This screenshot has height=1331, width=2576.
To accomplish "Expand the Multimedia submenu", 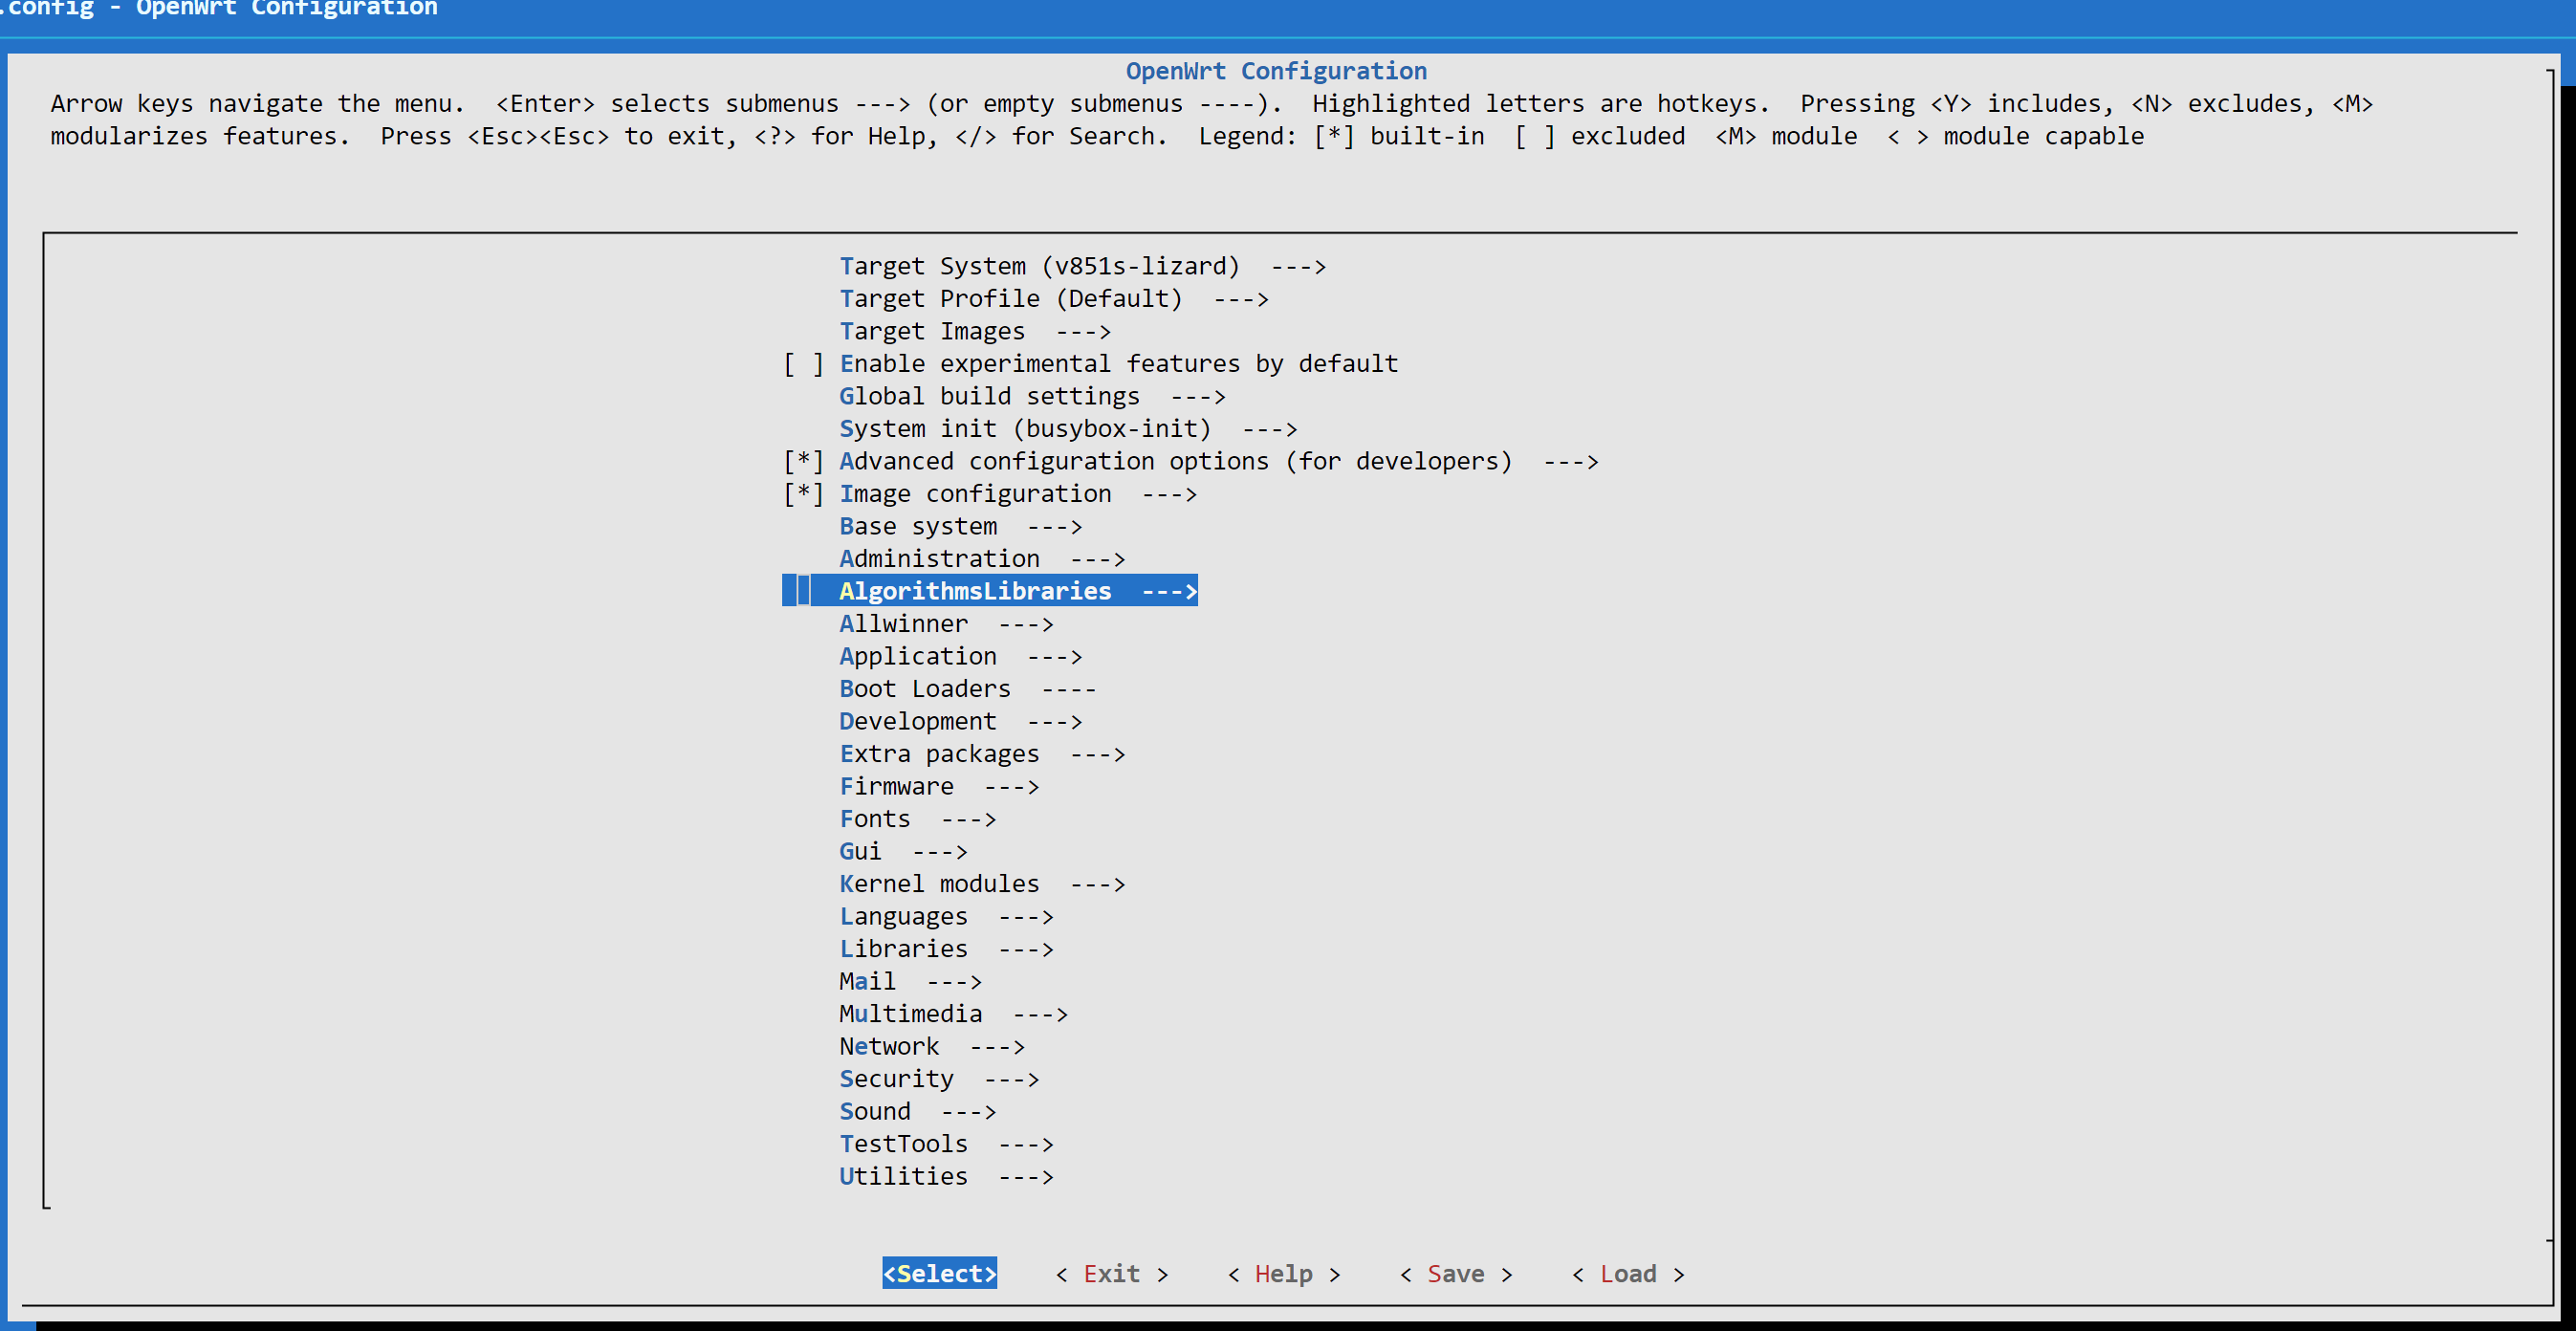I will (911, 1013).
